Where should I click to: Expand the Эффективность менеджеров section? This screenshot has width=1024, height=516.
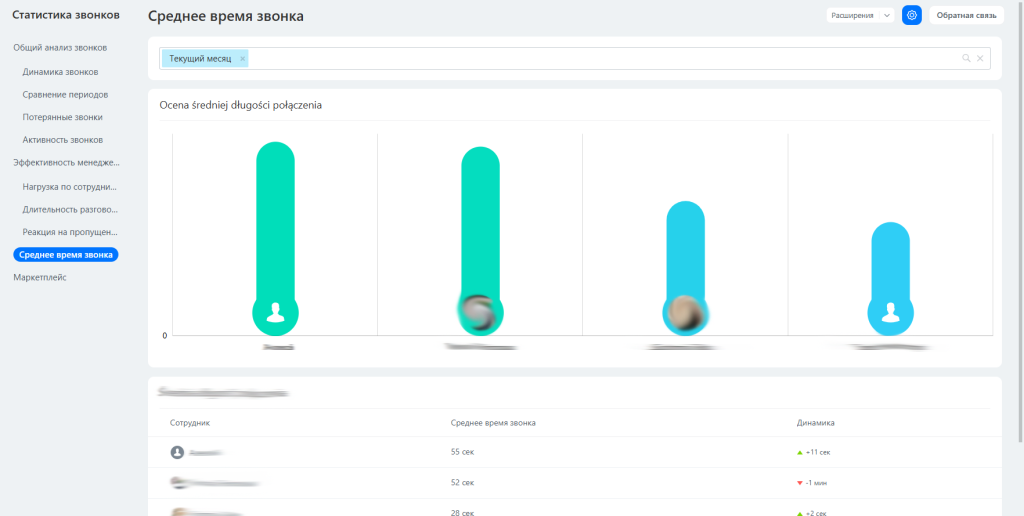(x=66, y=162)
